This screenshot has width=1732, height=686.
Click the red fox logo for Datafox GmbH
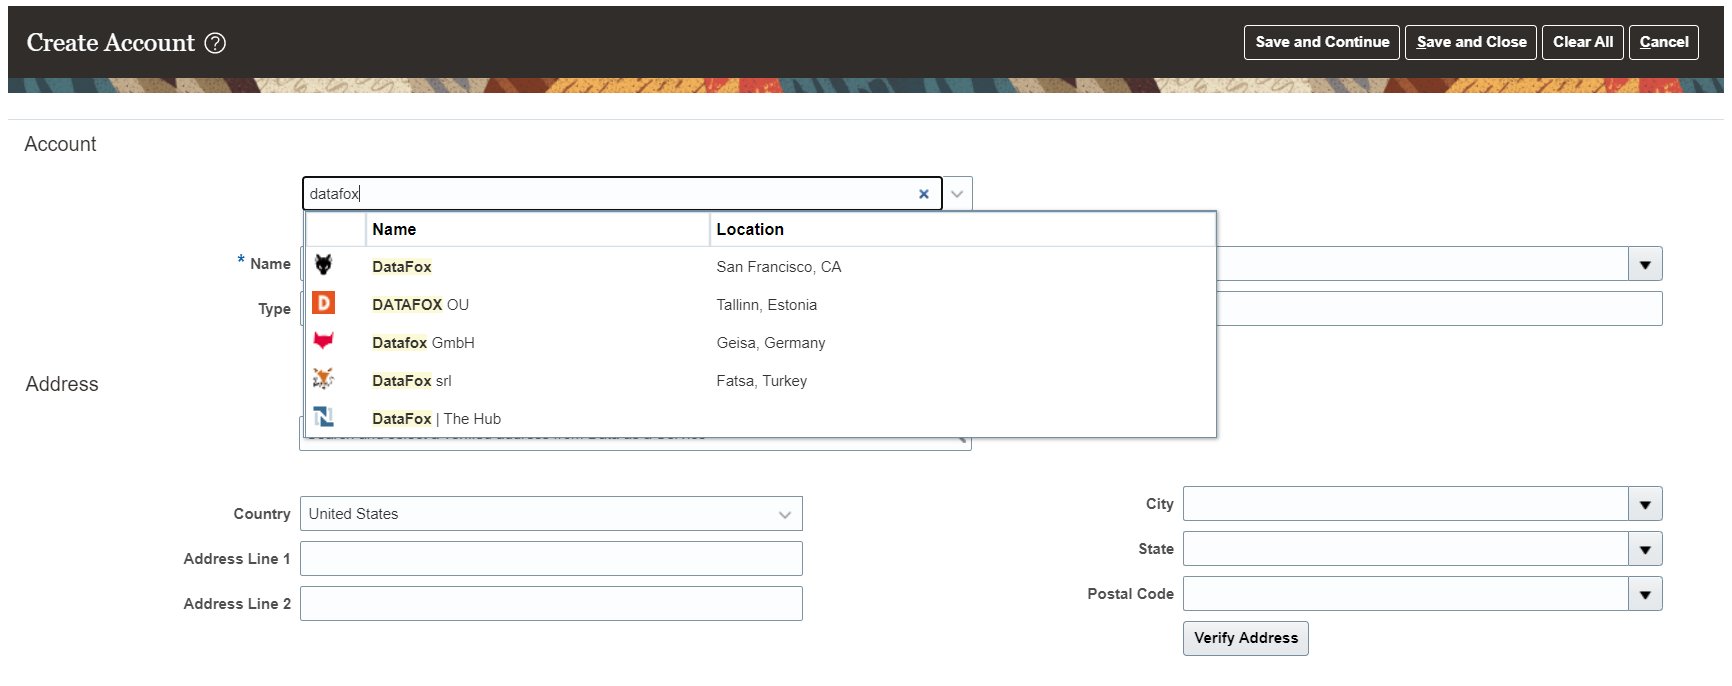click(x=323, y=341)
